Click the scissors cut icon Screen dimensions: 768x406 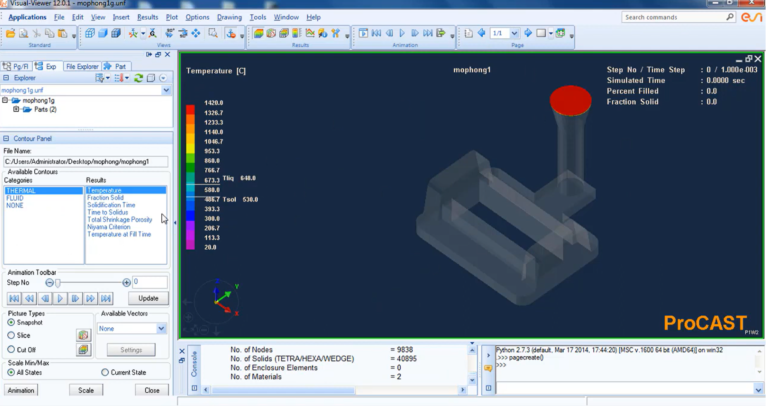(x=37, y=33)
